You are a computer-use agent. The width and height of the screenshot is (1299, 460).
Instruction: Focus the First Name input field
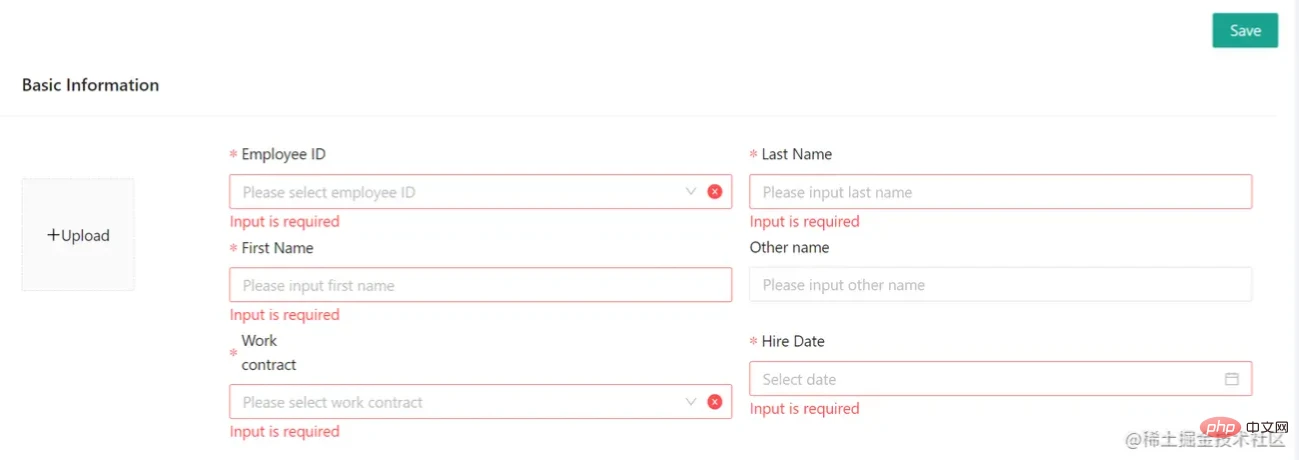pos(480,285)
